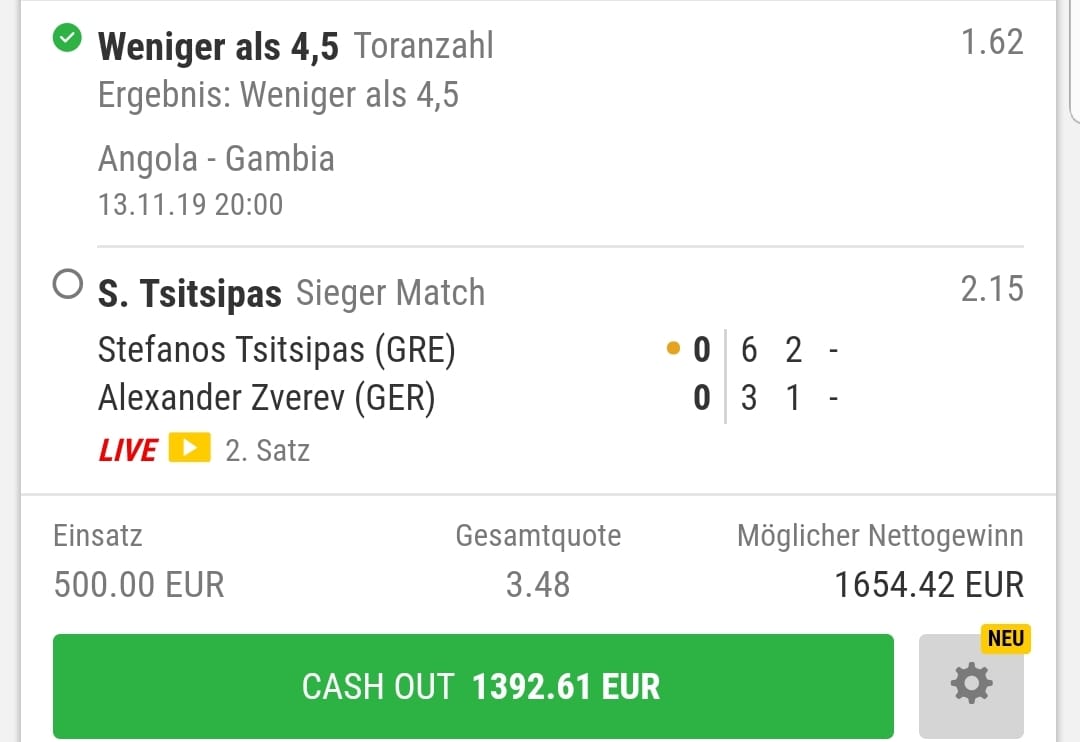The height and width of the screenshot is (742, 1080).
Task: Click the Gesamtquote 3.48 value
Action: coord(537,584)
